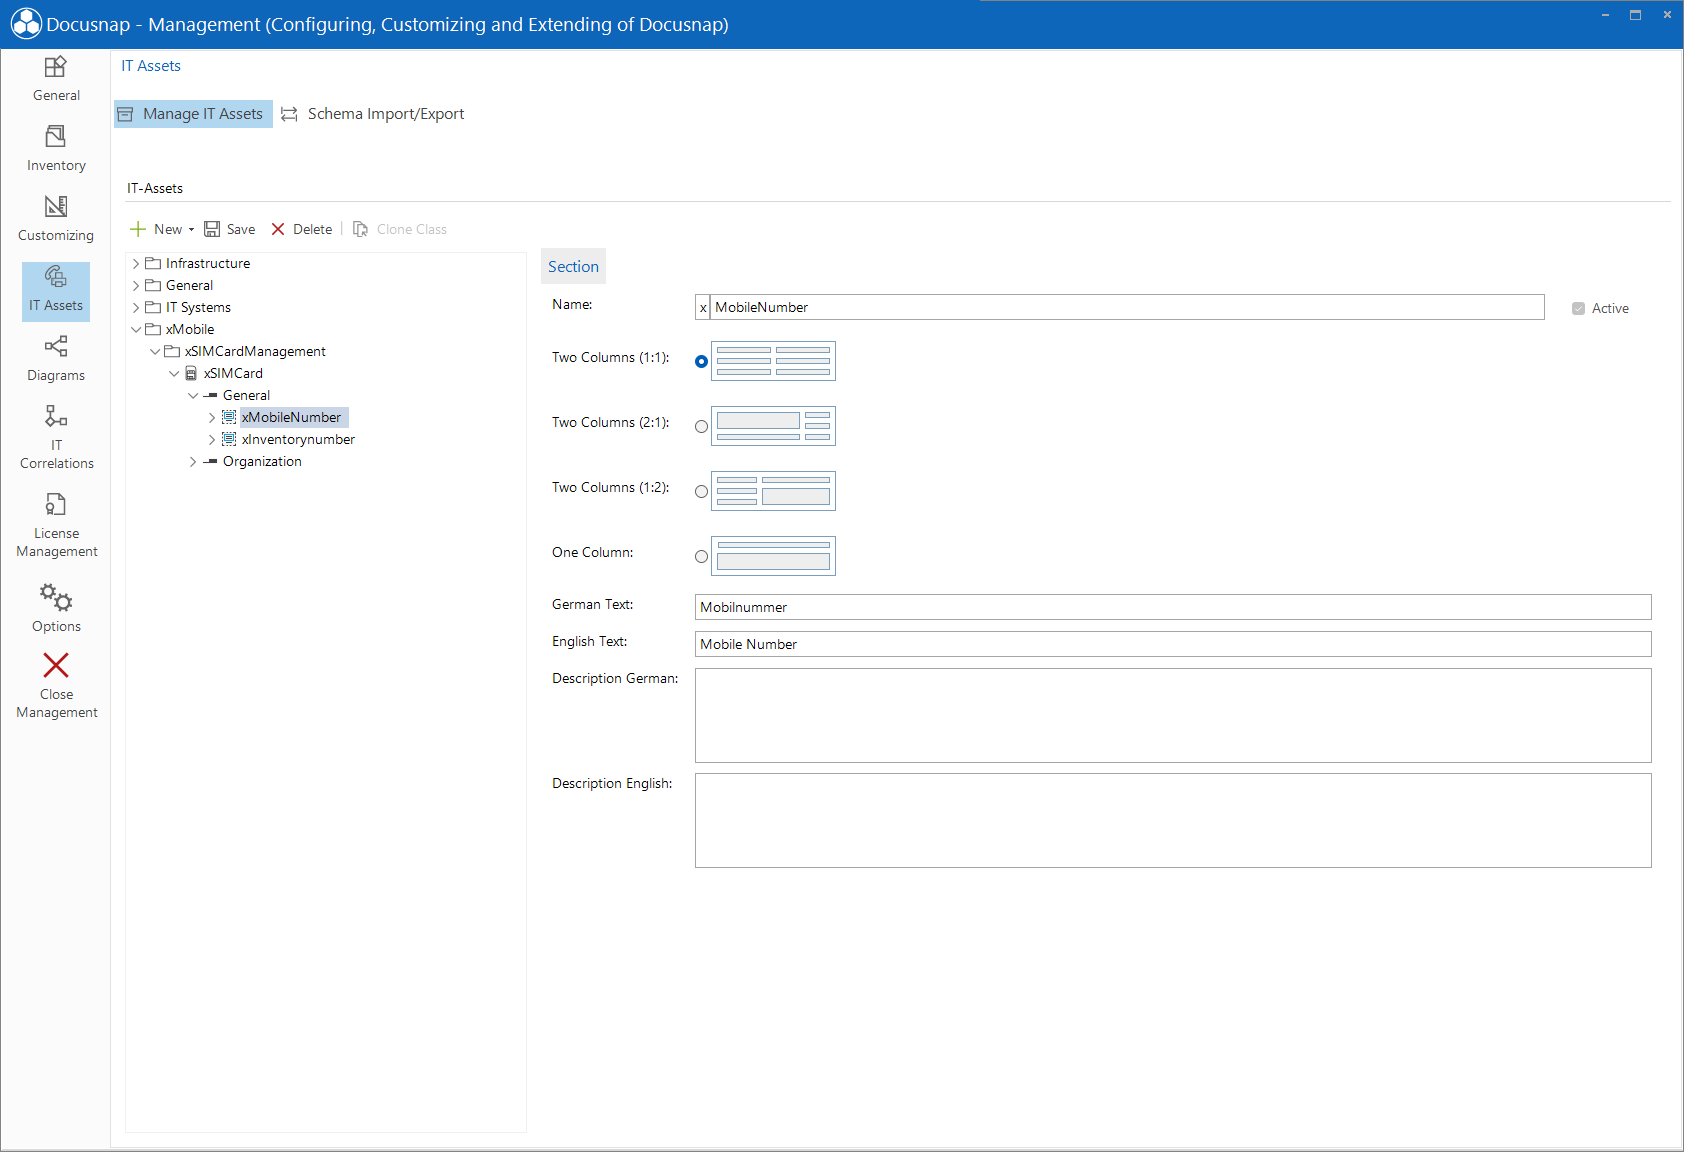Viewport: 1684px width, 1152px height.
Task: Open License Management in sidebar
Action: [56, 525]
